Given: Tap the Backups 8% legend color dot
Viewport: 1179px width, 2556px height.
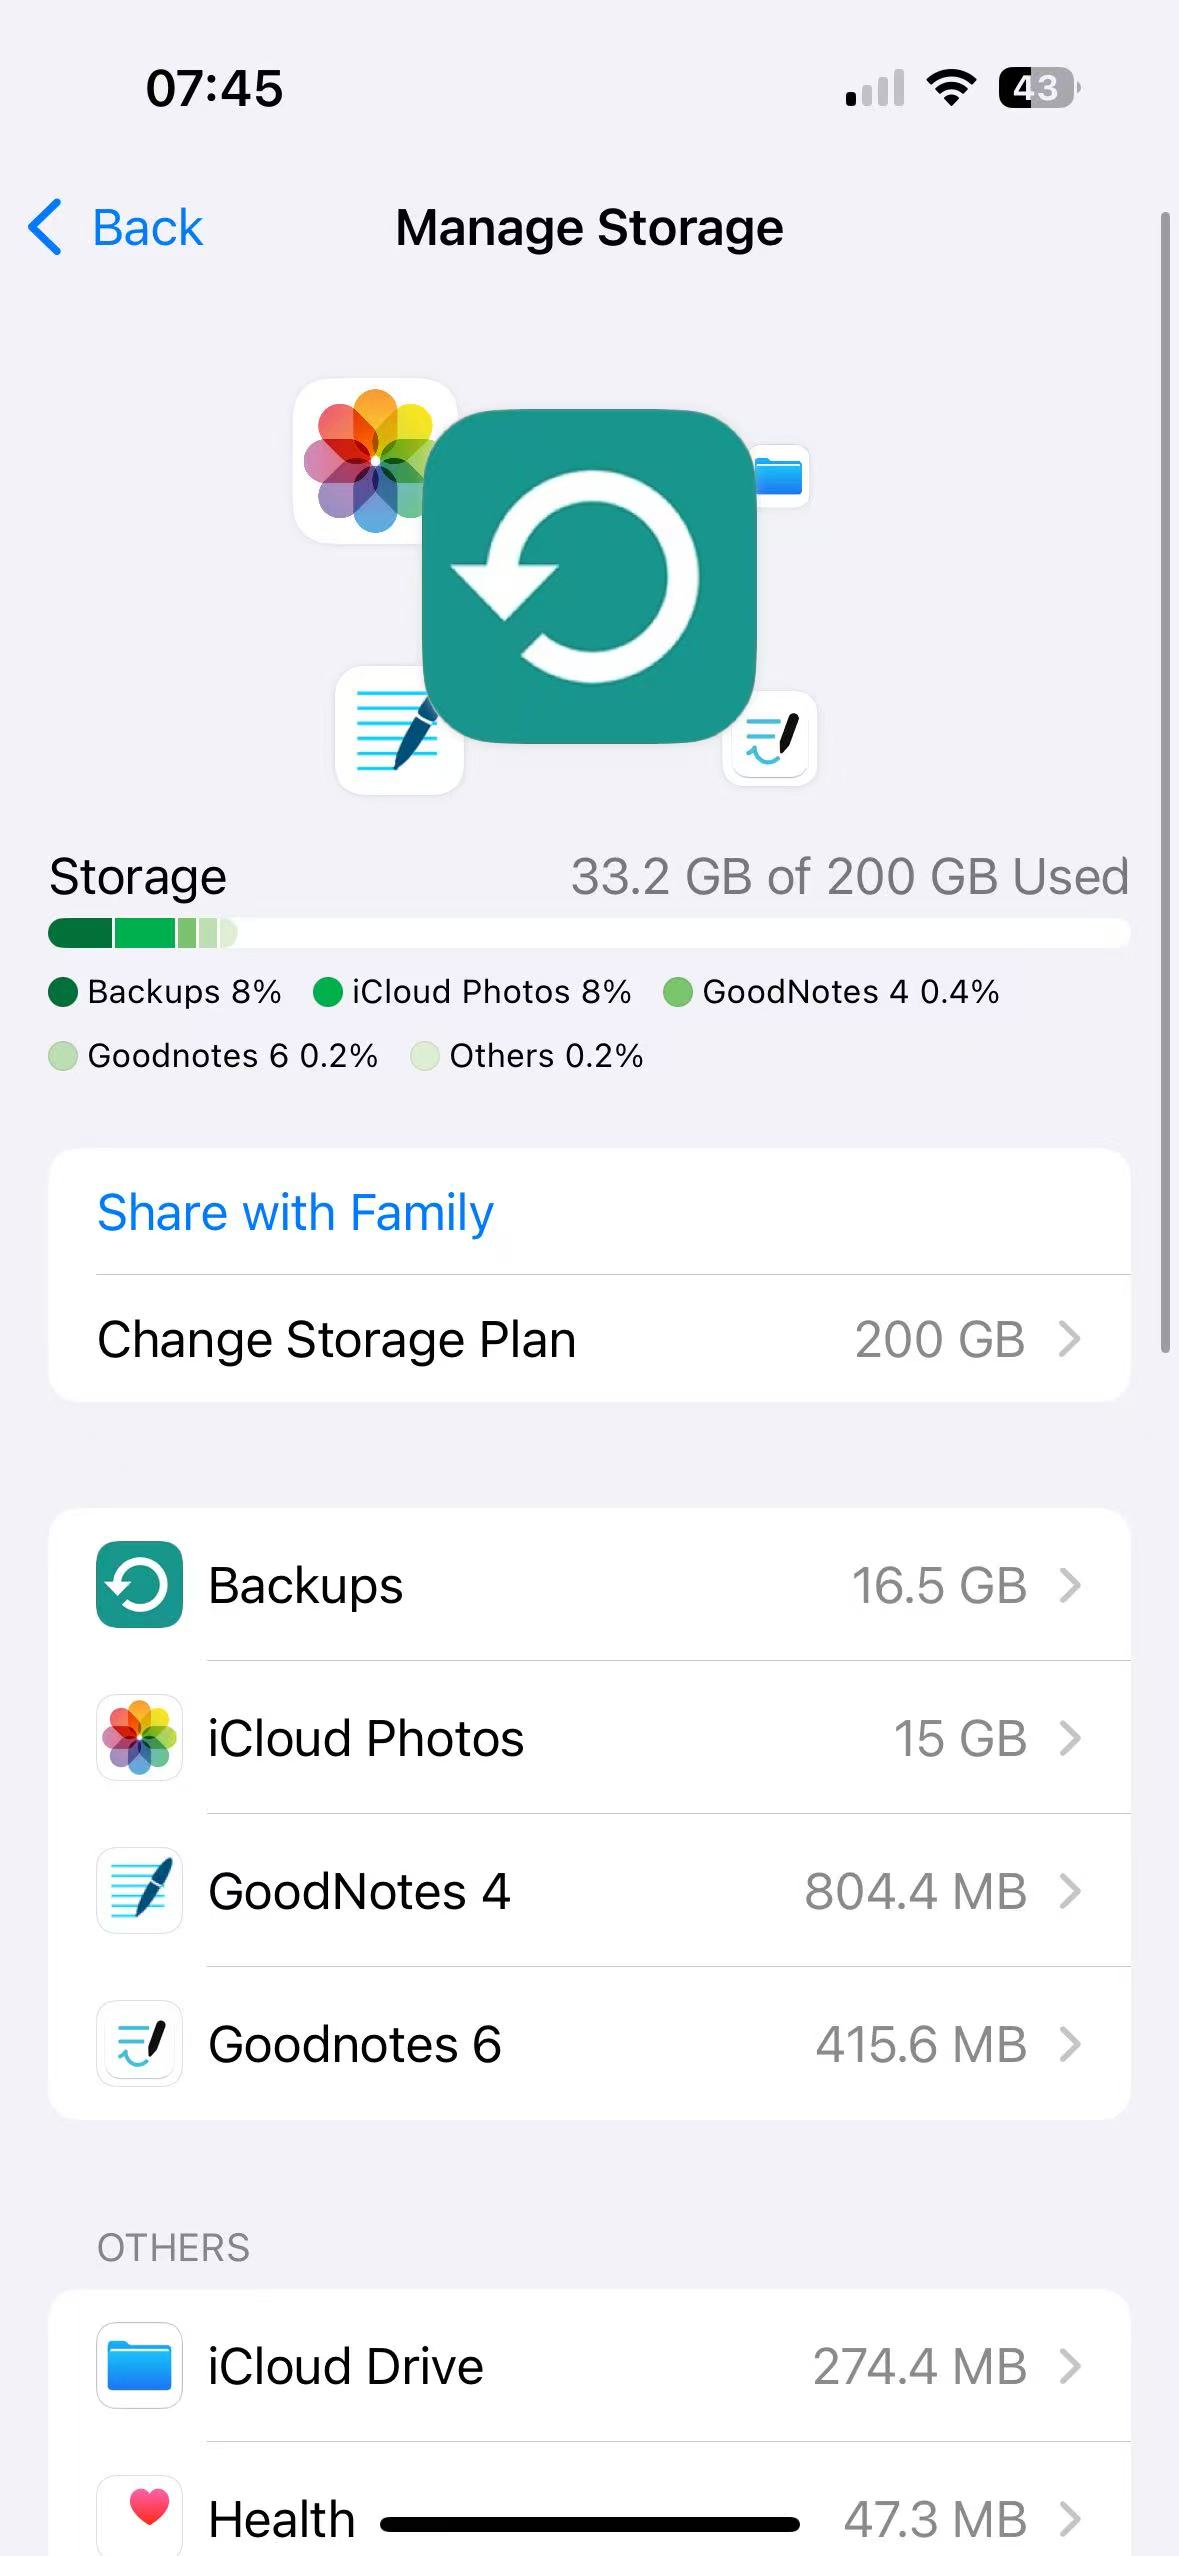Looking at the screenshot, I should pyautogui.click(x=63, y=992).
